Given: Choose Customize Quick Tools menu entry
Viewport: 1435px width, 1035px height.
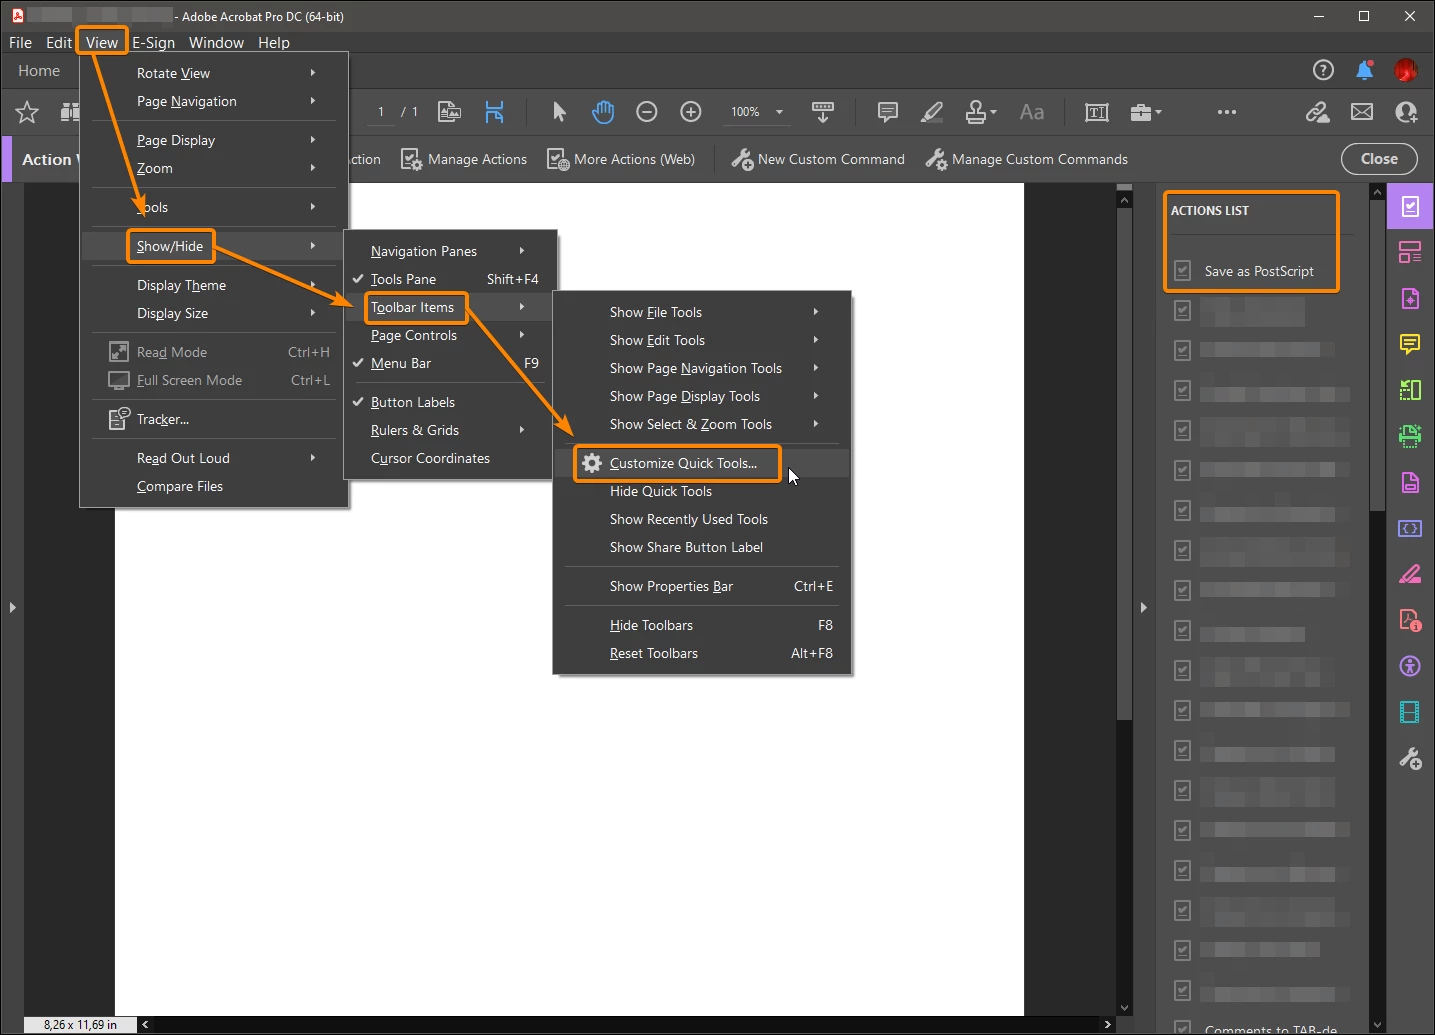Looking at the screenshot, I should click(x=702, y=463).
